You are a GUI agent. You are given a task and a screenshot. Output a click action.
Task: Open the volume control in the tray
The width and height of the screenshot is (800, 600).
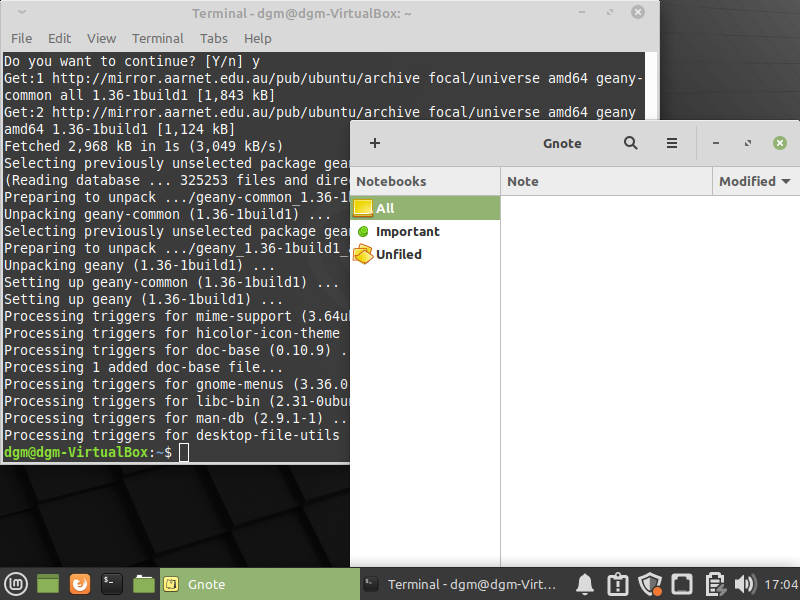tap(745, 584)
